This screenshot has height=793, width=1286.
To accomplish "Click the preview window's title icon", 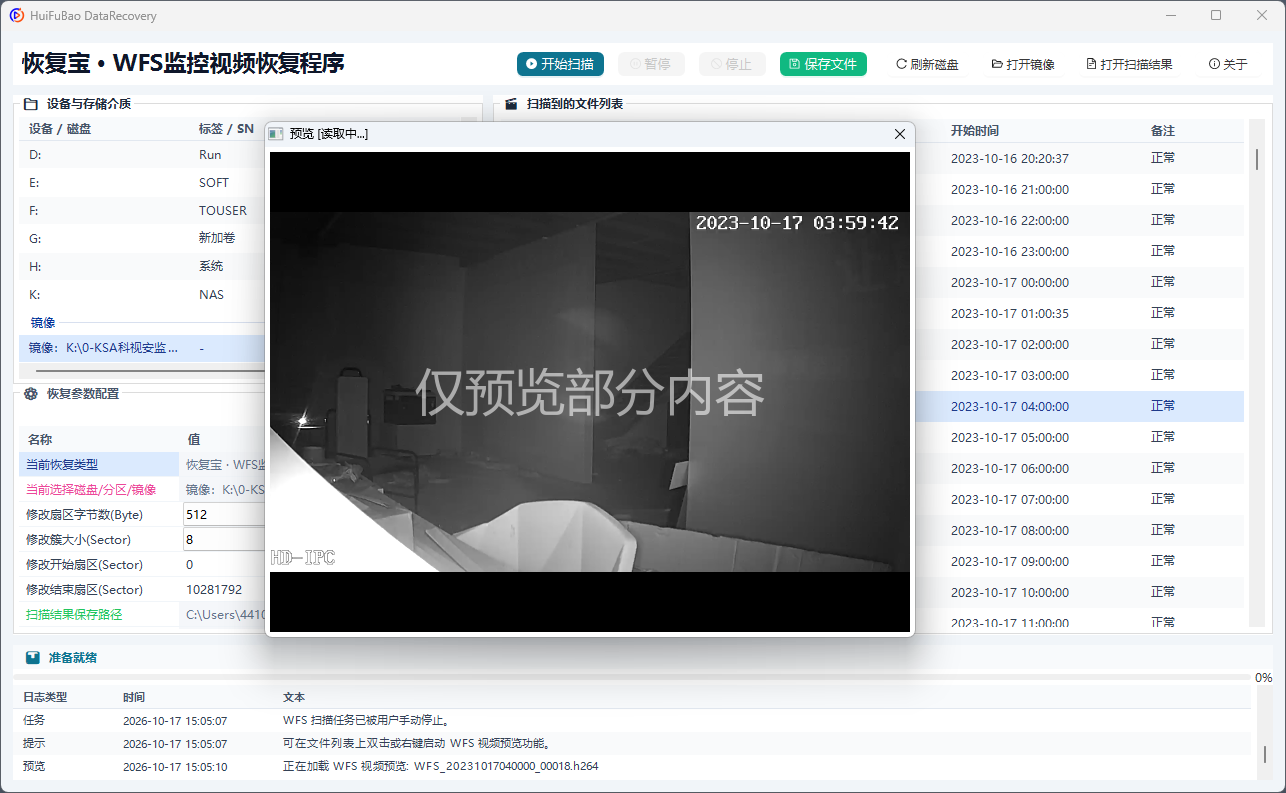I will [277, 134].
